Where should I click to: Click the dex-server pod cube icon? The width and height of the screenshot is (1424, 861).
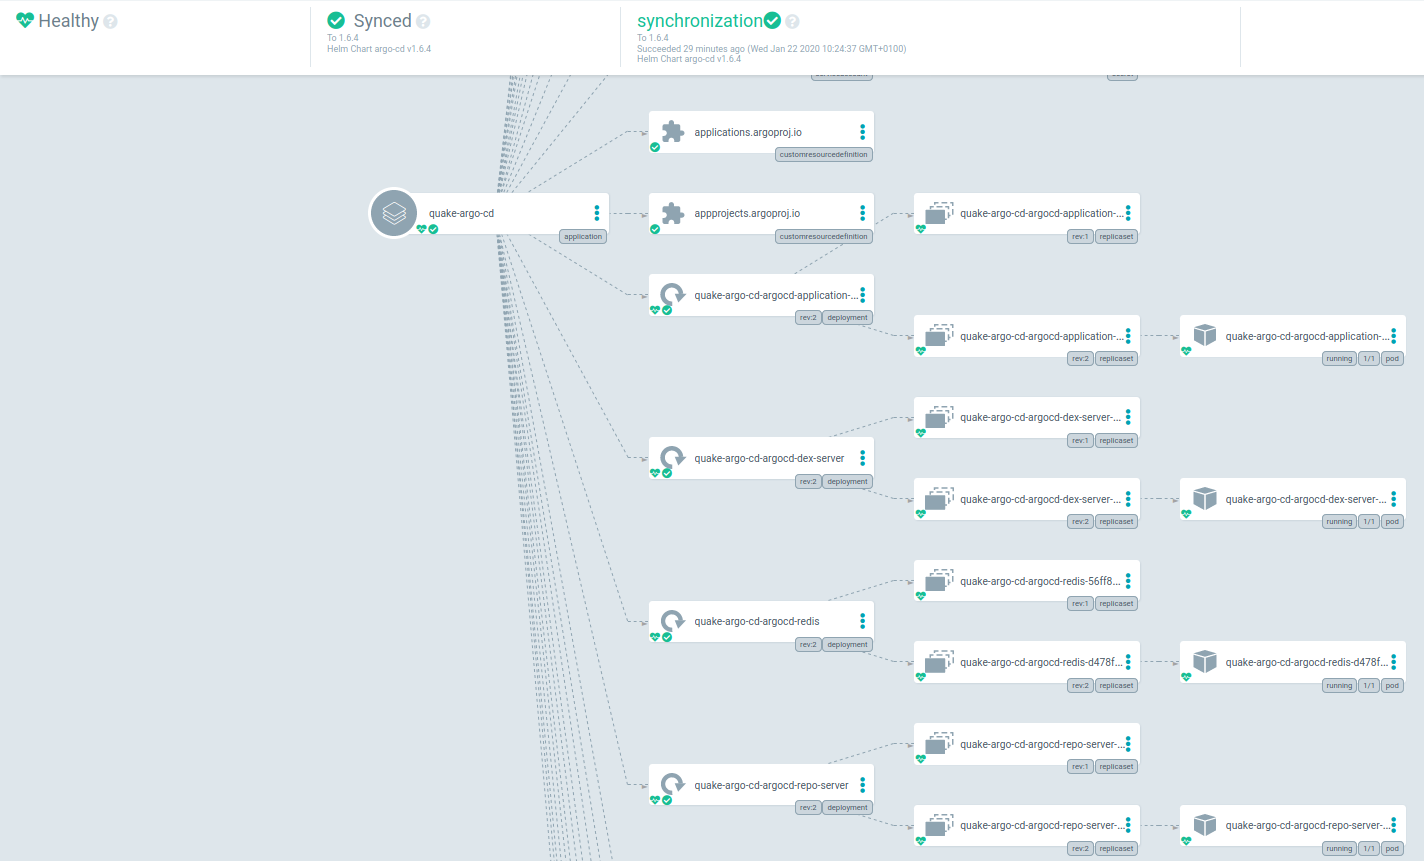pyautogui.click(x=1205, y=498)
